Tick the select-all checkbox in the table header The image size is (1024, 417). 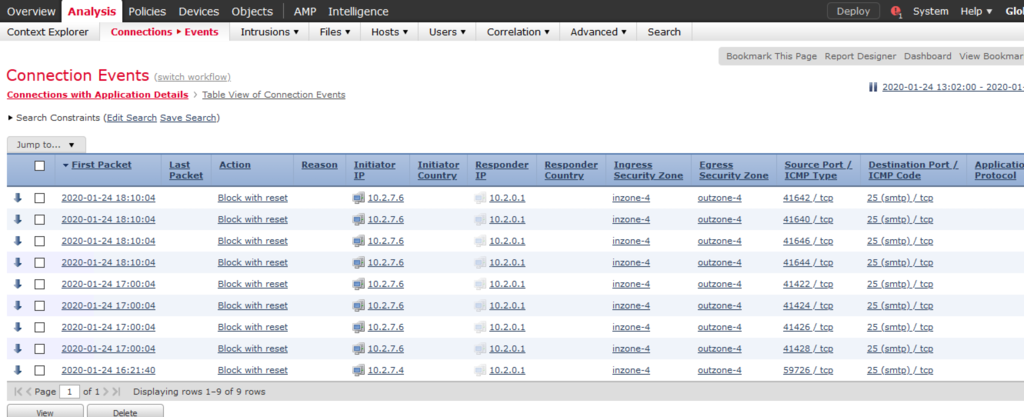coord(40,166)
